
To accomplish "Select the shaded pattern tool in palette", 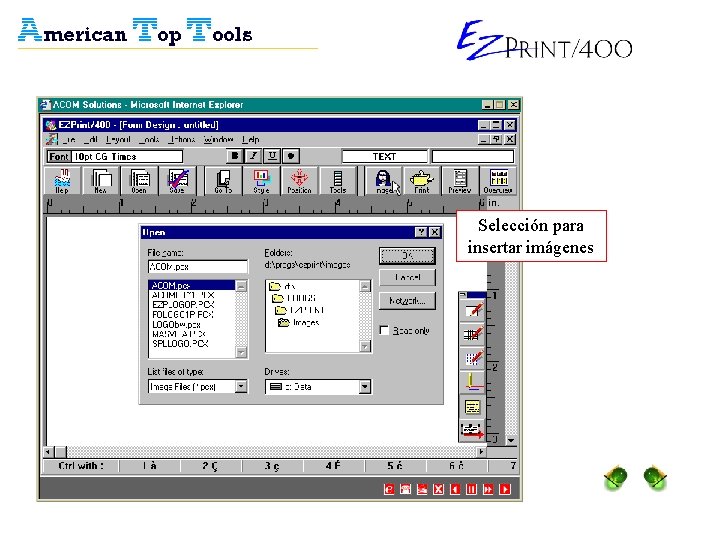I will pos(472,358).
